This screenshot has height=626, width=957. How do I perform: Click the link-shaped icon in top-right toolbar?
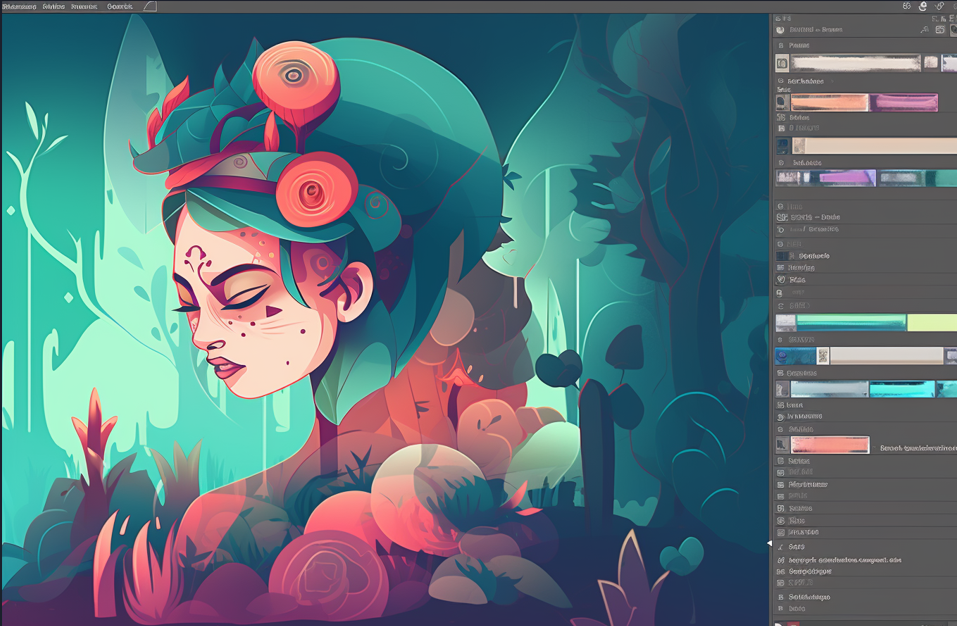click(939, 6)
